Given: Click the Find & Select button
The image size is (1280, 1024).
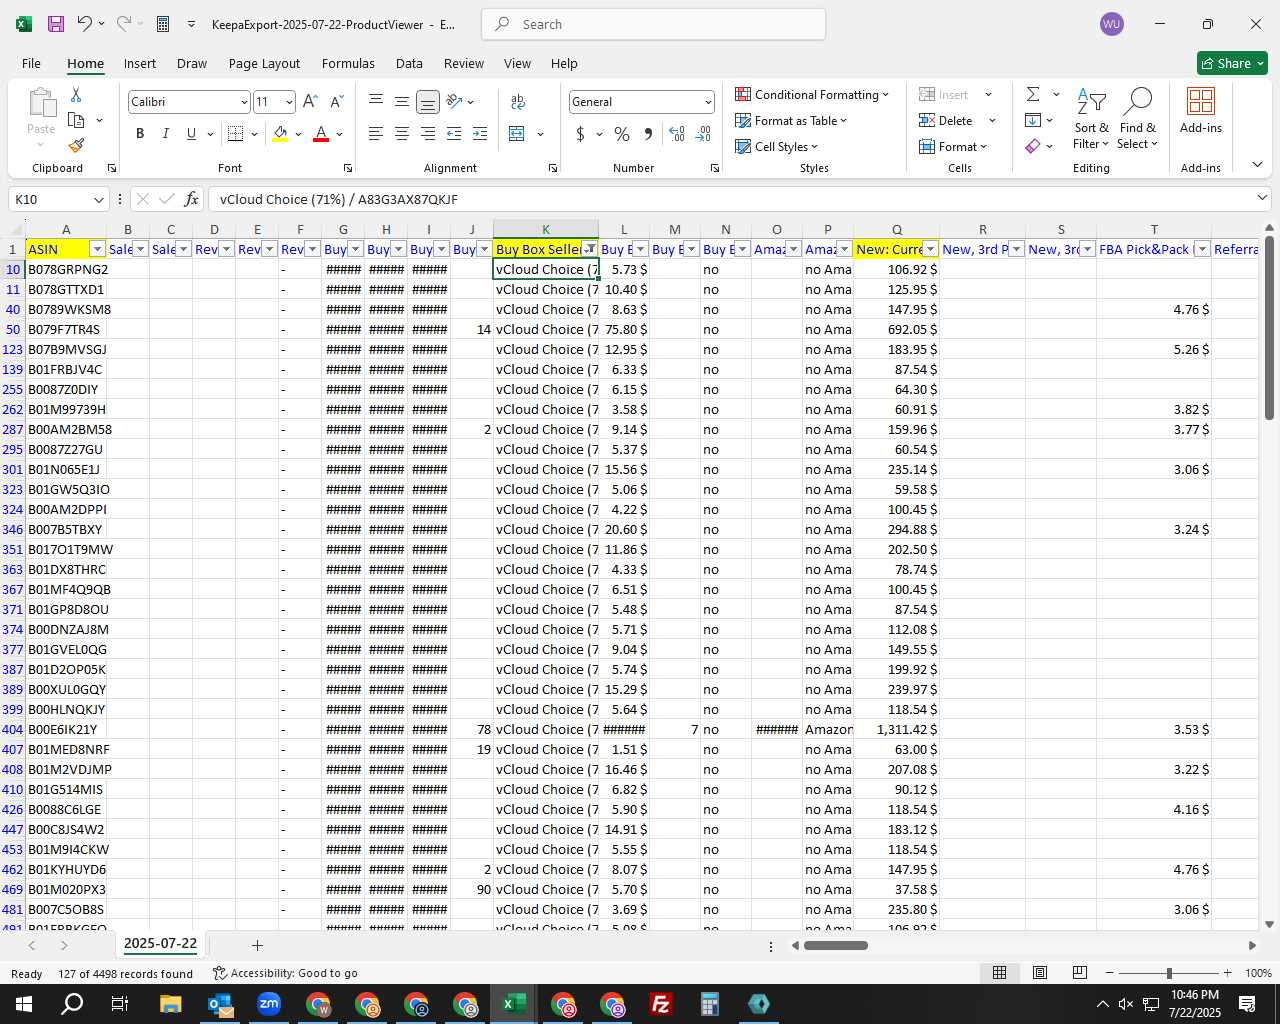Looking at the screenshot, I should pos(1138,118).
